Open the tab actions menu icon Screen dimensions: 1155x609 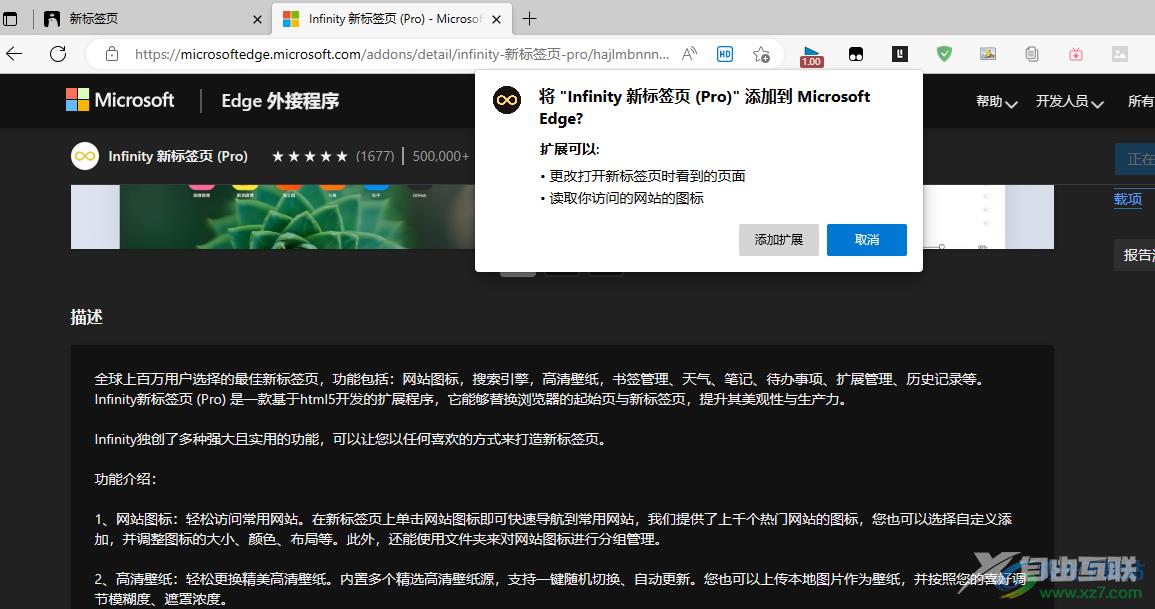point(10,19)
